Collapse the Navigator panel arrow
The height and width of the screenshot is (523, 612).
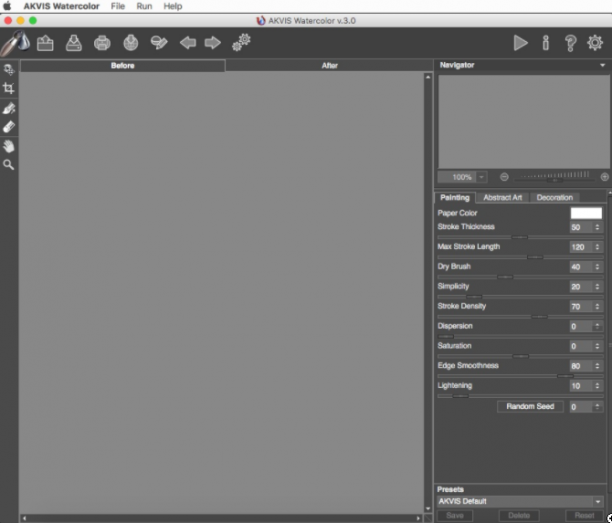pos(602,65)
